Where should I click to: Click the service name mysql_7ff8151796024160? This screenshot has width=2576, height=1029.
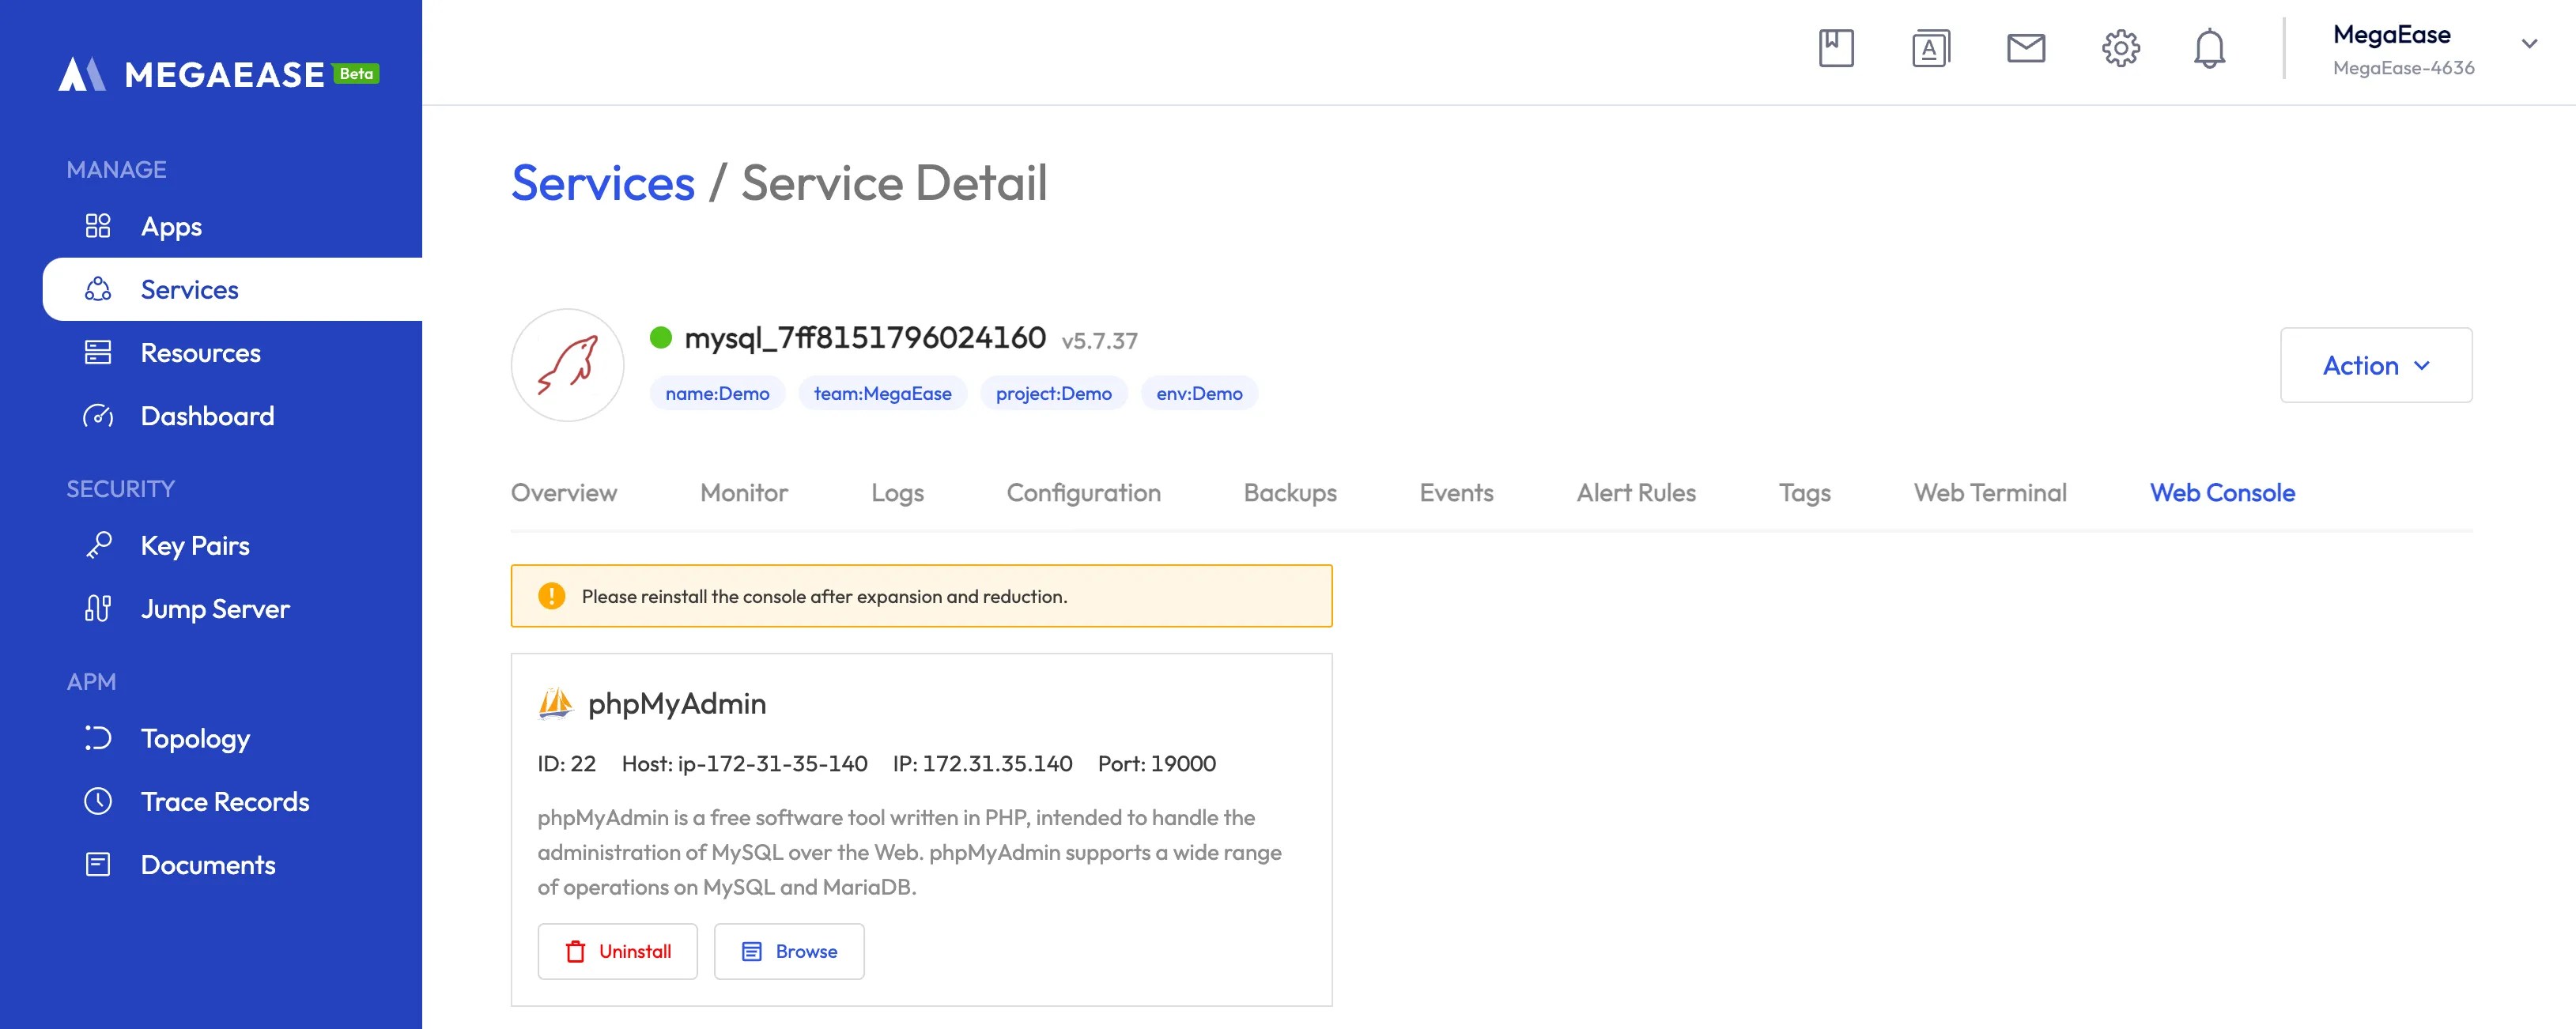click(x=865, y=338)
